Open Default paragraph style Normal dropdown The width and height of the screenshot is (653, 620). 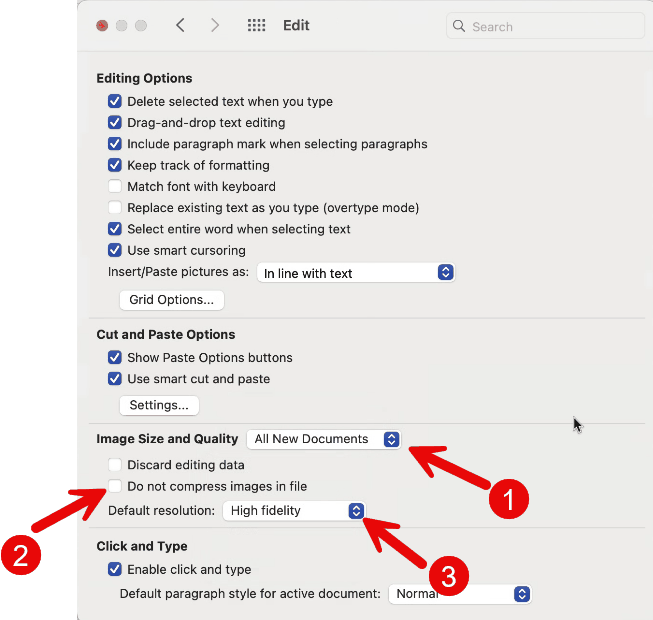point(460,594)
